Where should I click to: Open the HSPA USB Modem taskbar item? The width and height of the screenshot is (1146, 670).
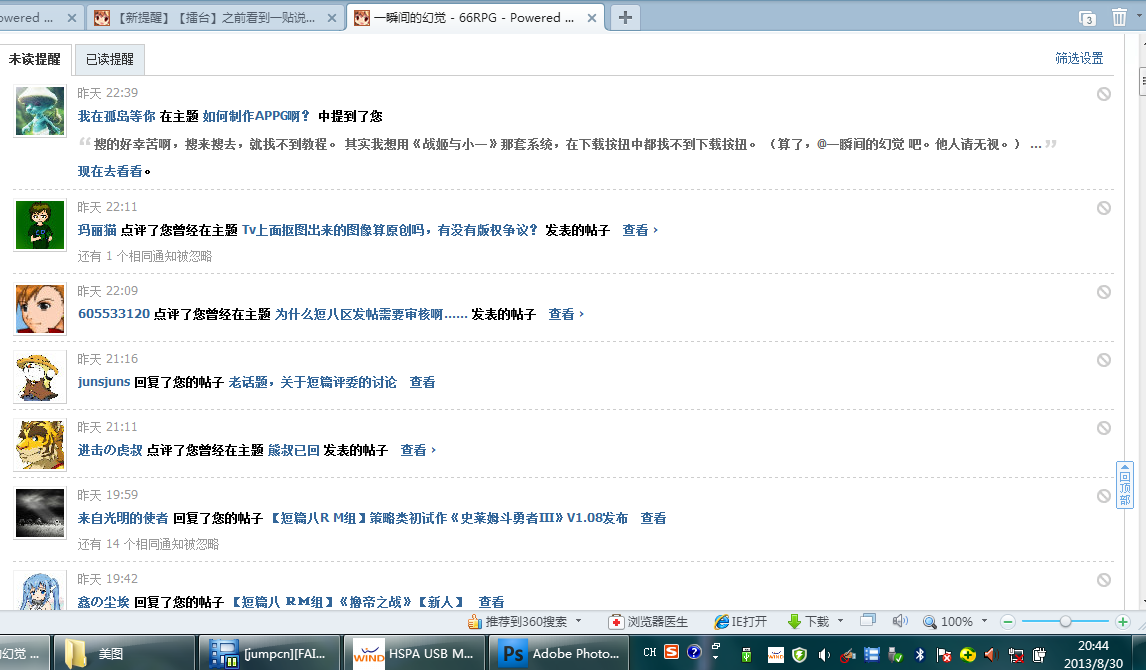pos(414,653)
